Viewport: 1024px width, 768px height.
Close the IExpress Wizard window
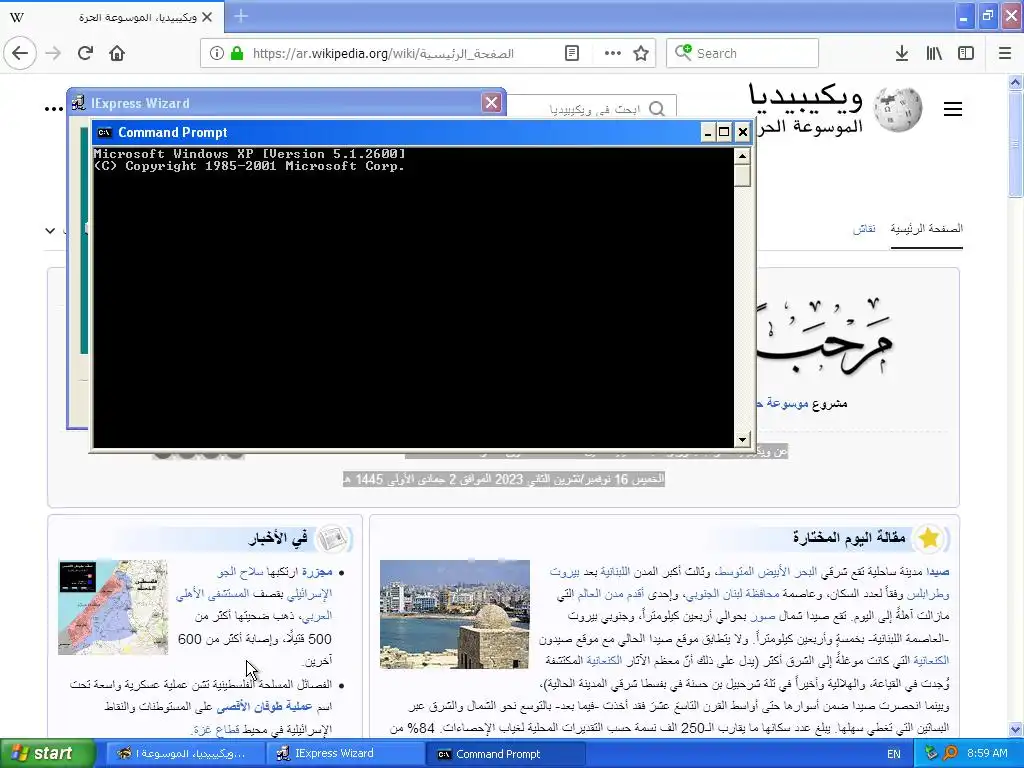pos(491,103)
